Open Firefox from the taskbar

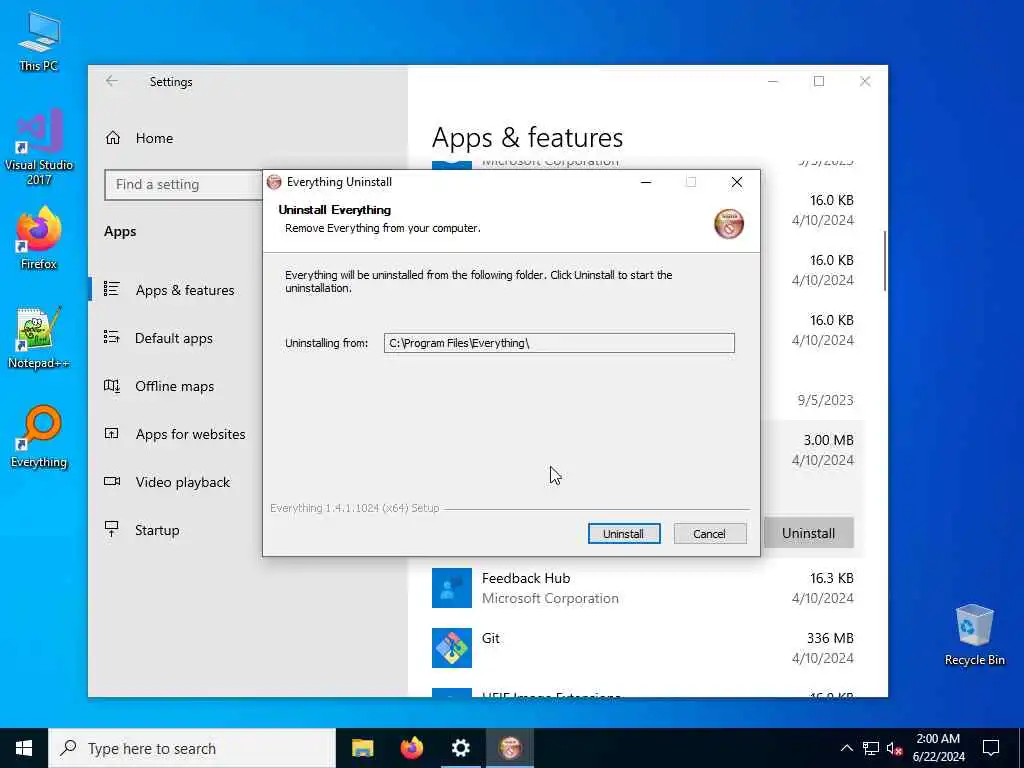pos(411,748)
